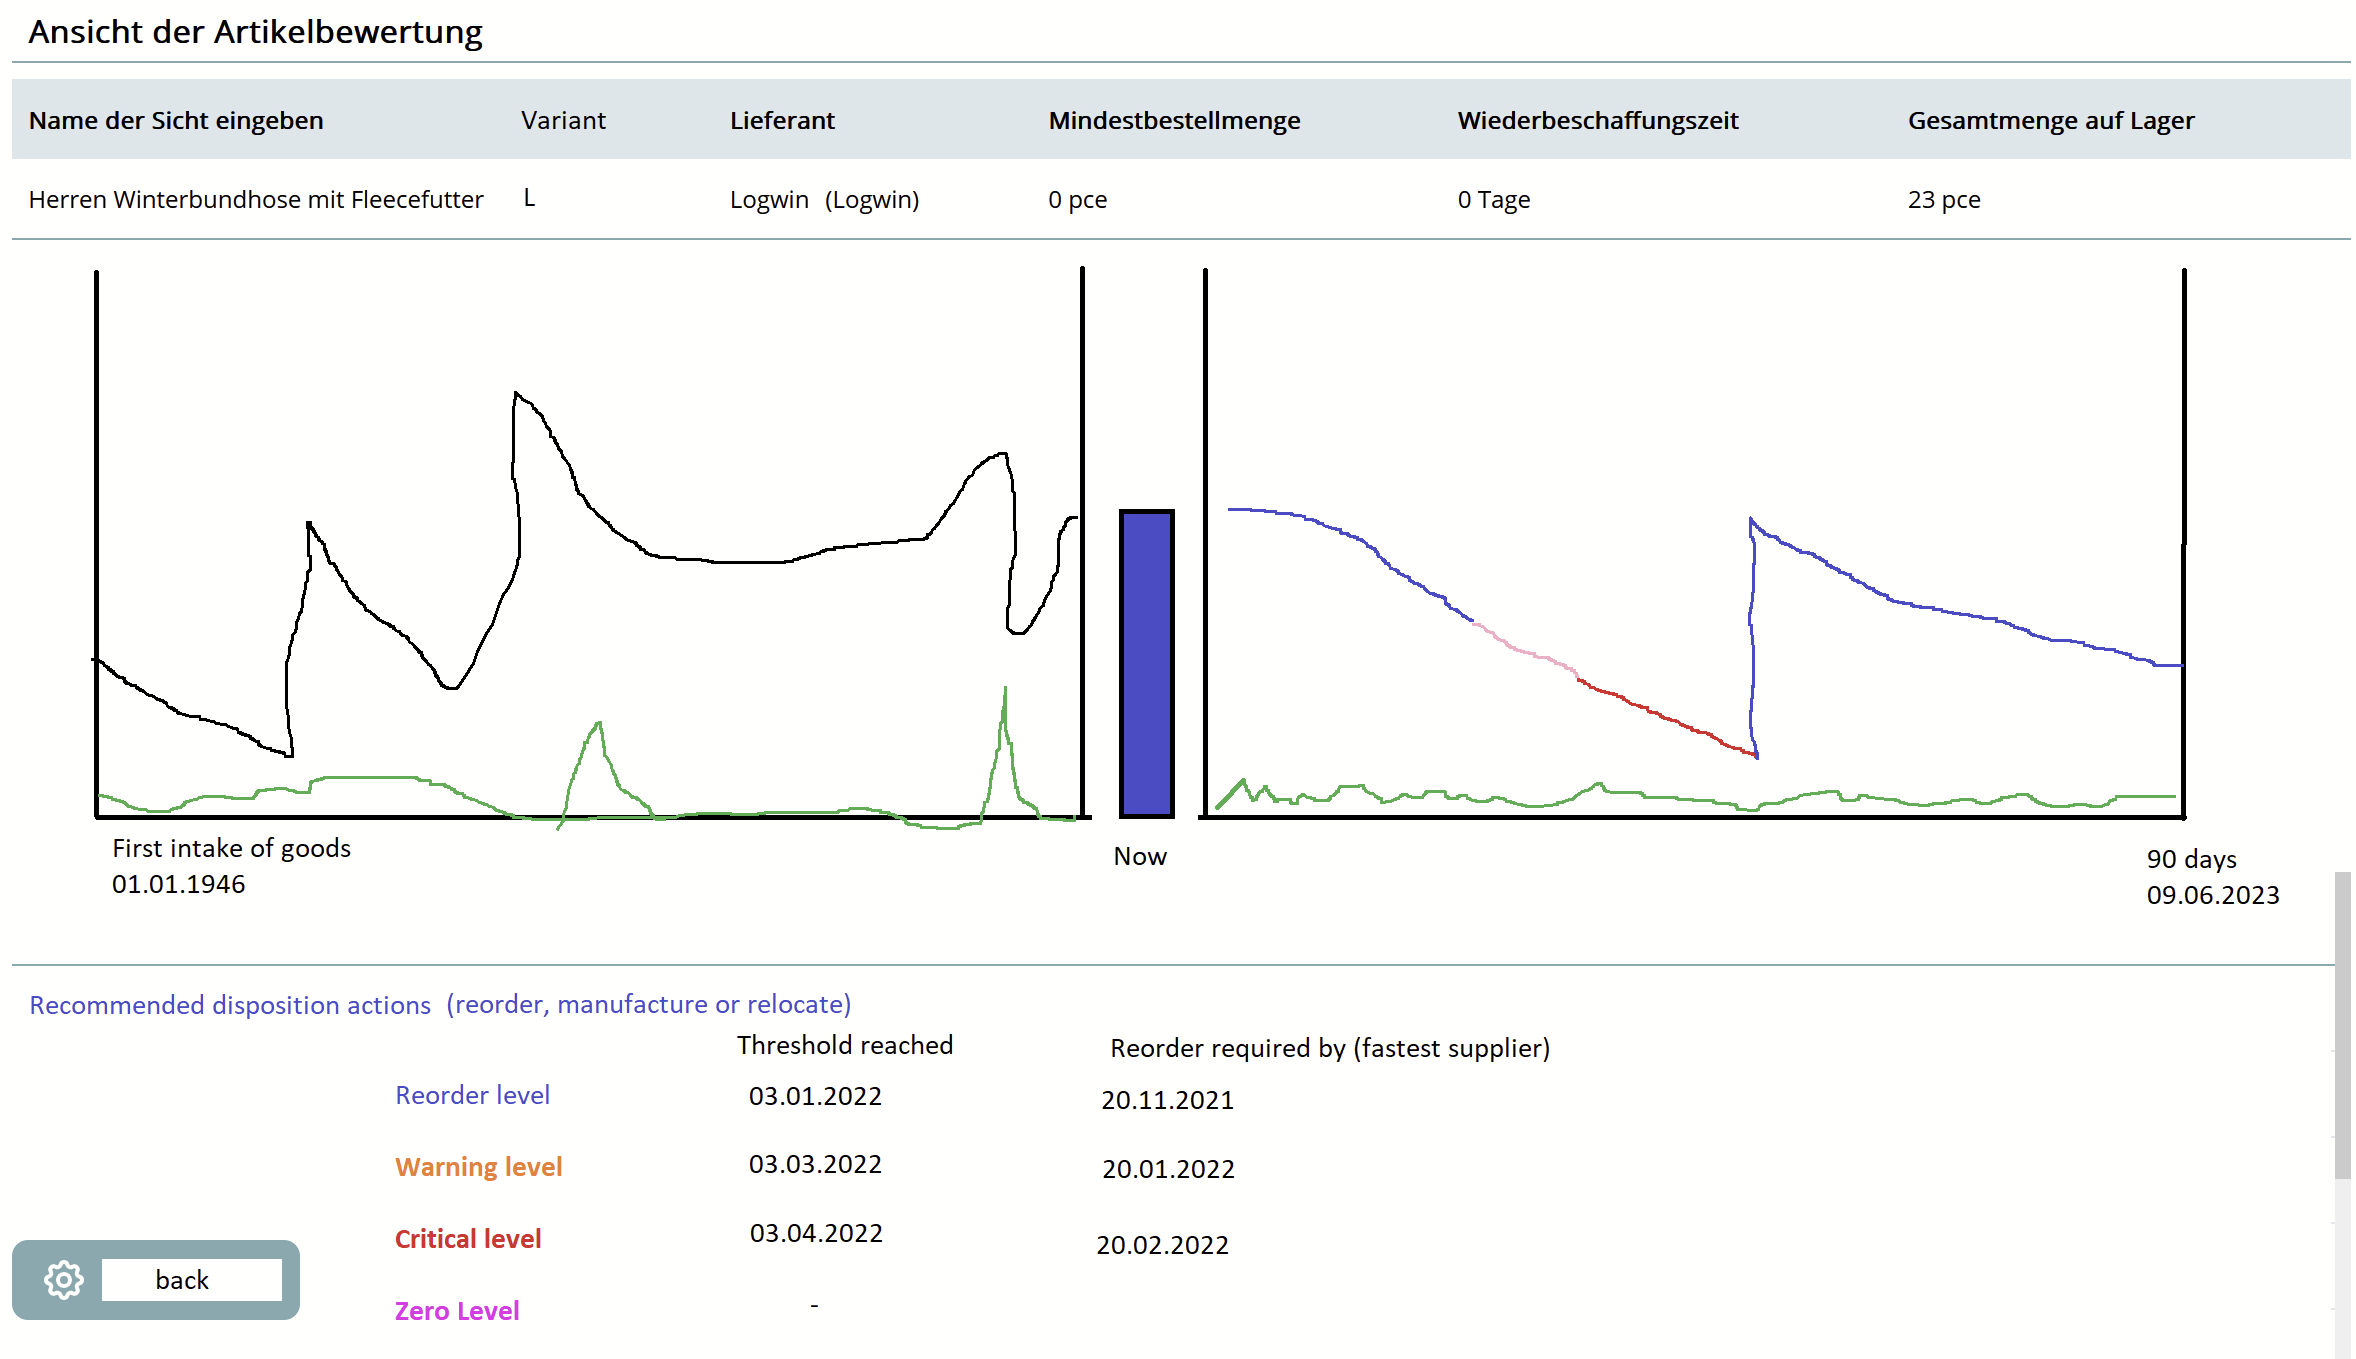Screen dimensions: 2356x1359
Task: Click the 03.01.2022 threshold date
Action: [815, 1096]
